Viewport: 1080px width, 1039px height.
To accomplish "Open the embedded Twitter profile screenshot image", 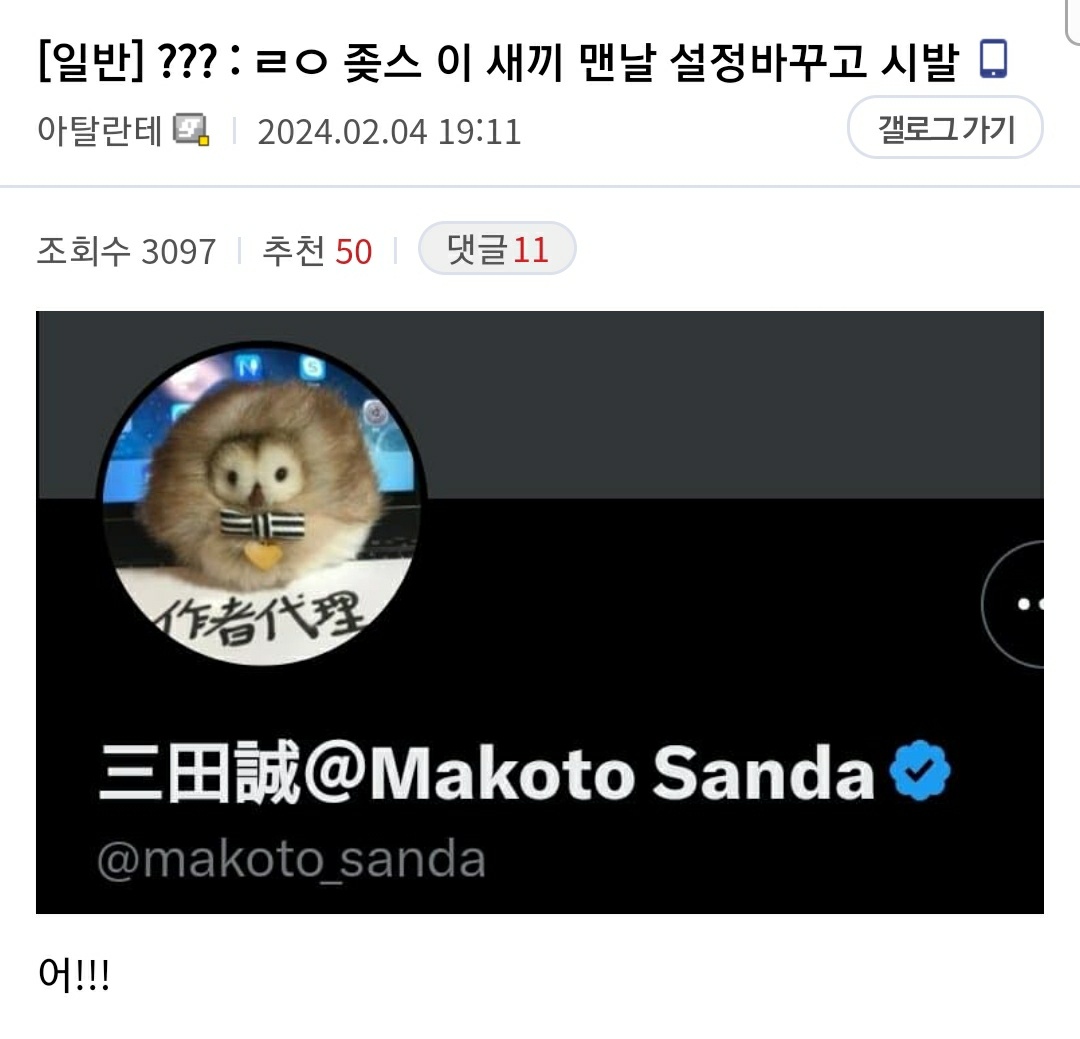I will (540, 613).
